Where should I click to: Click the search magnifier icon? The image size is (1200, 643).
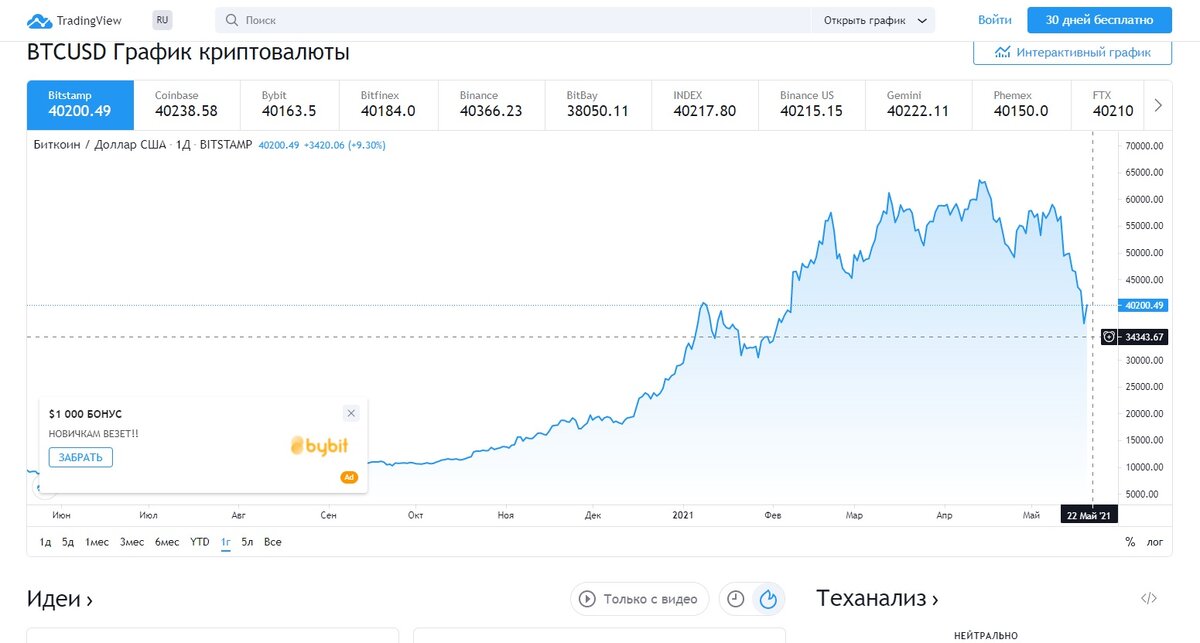pyautogui.click(x=232, y=20)
